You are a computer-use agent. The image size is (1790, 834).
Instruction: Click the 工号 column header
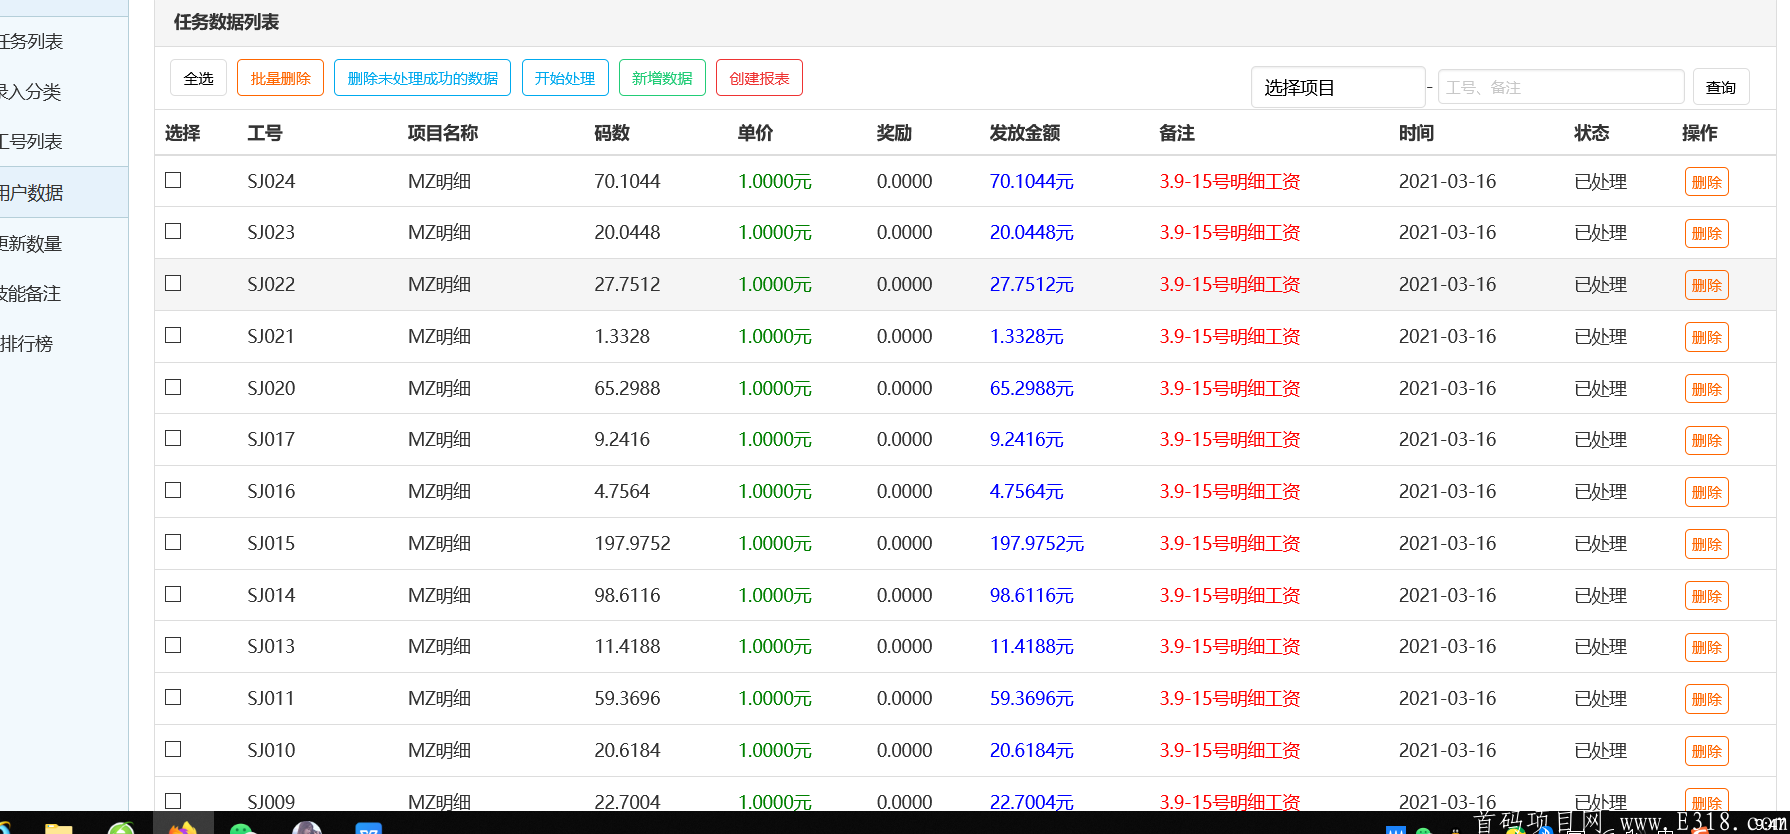click(265, 133)
